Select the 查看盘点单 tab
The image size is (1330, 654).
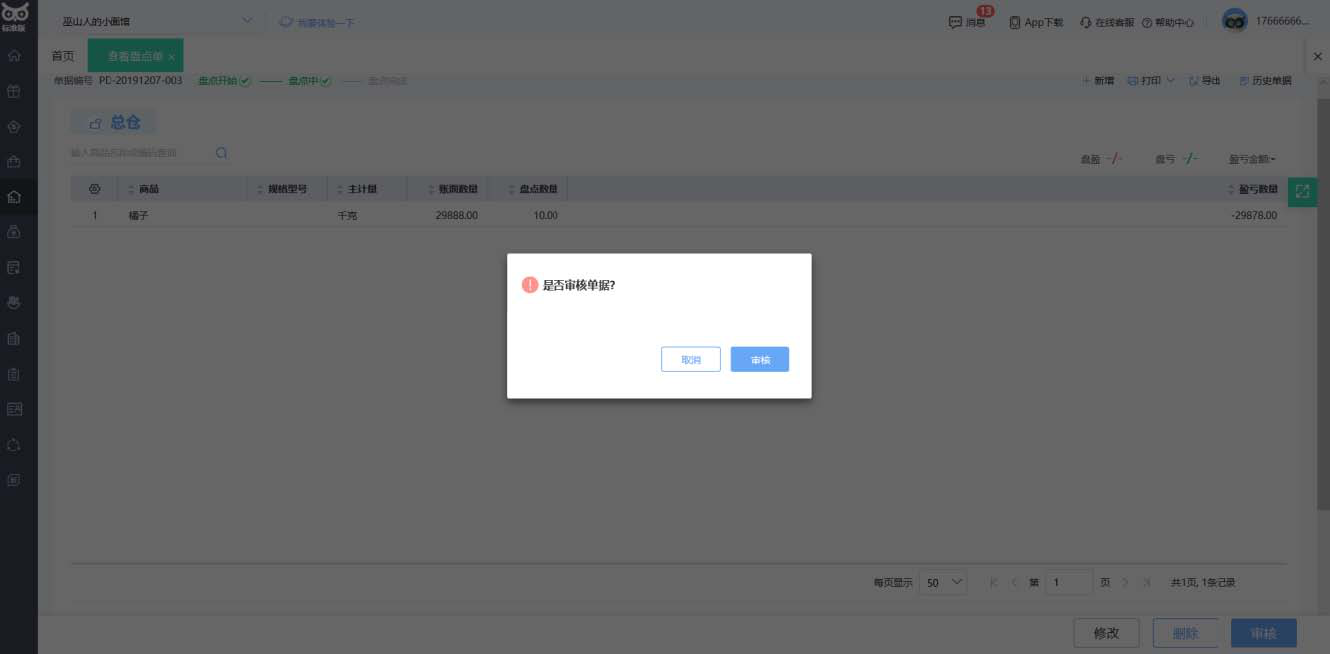[x=134, y=57]
